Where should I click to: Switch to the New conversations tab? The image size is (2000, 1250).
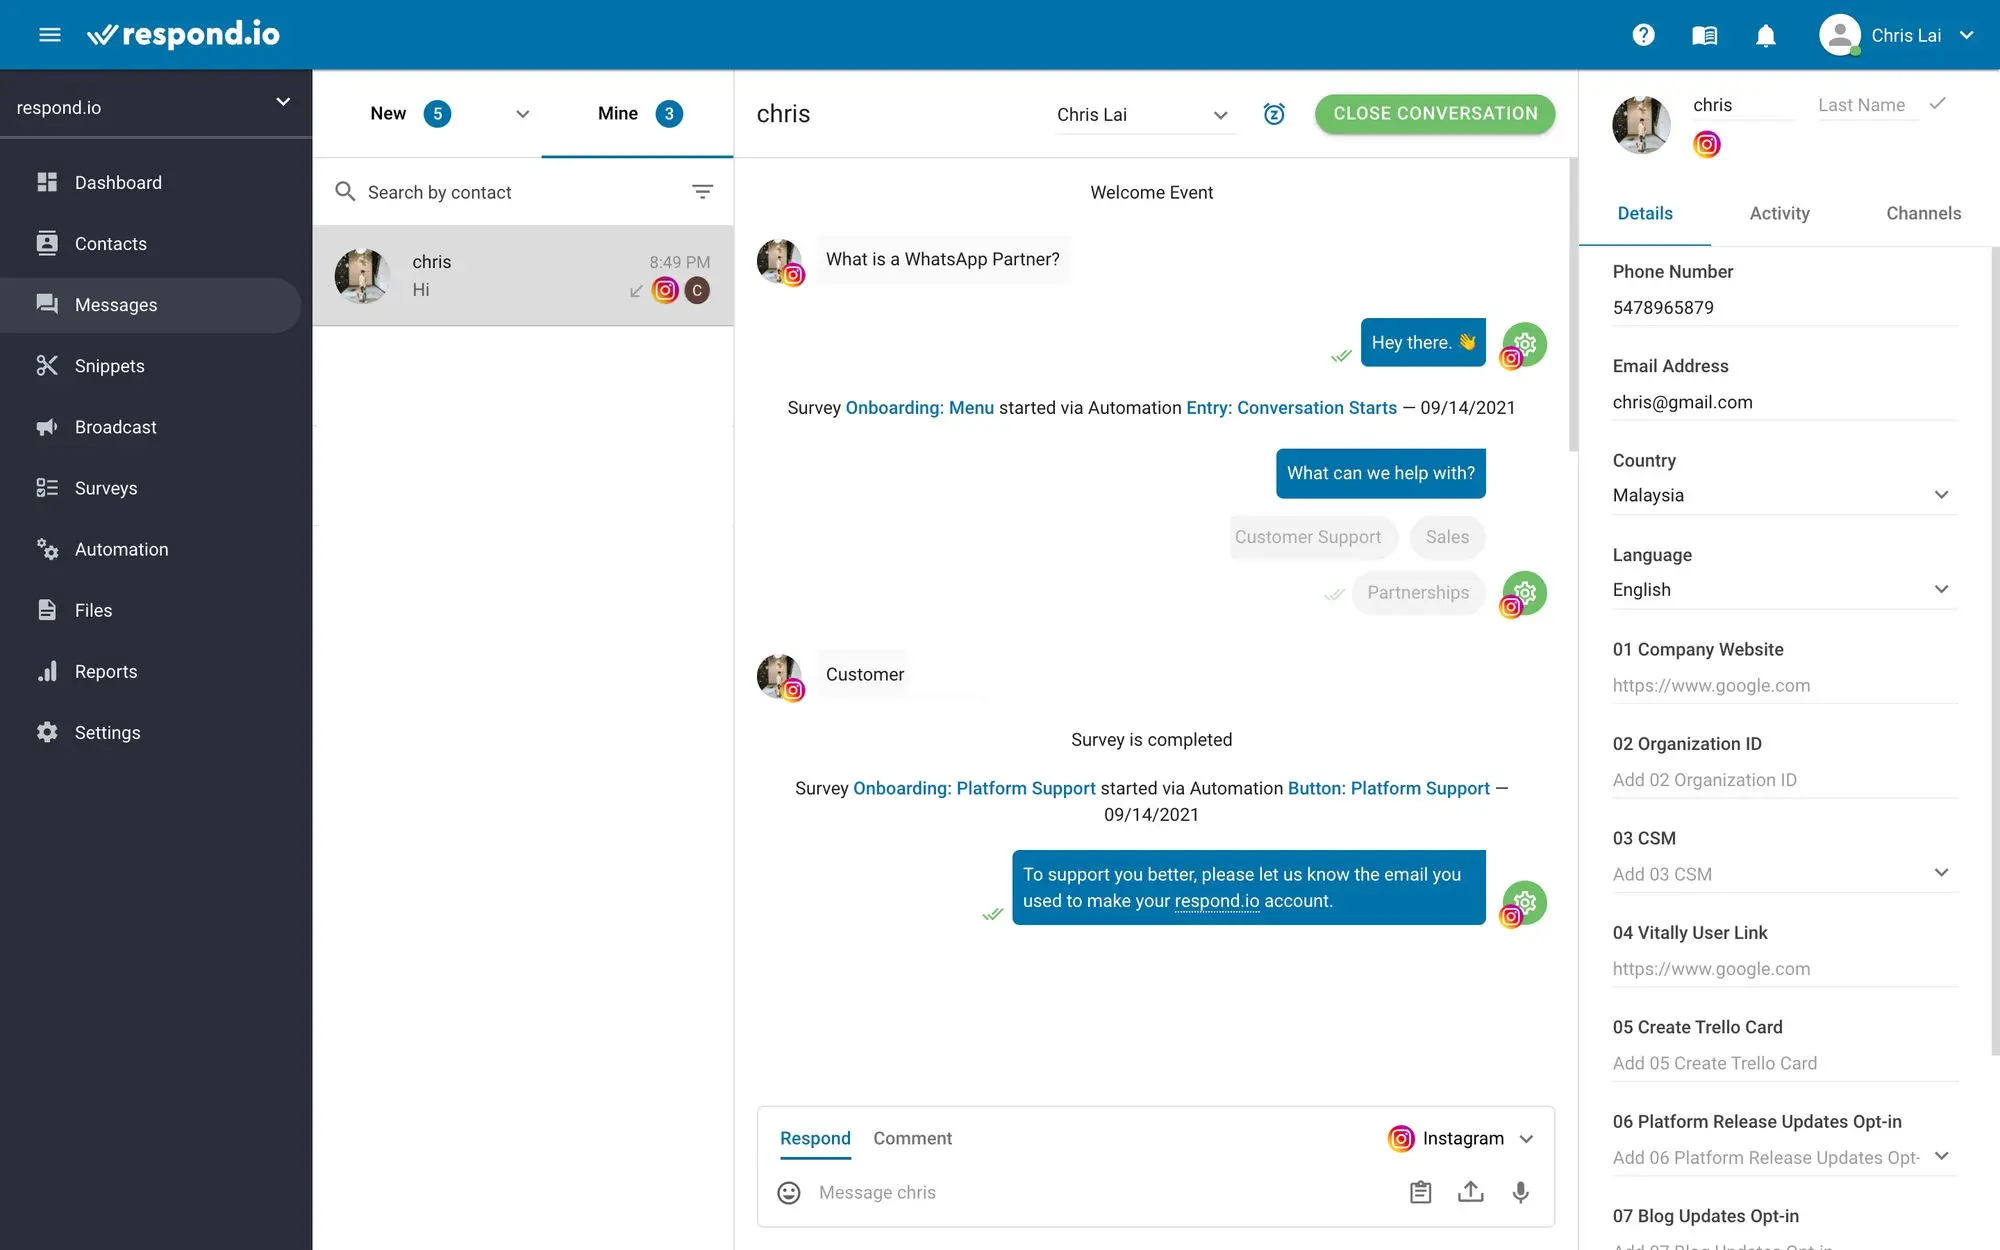tap(410, 114)
